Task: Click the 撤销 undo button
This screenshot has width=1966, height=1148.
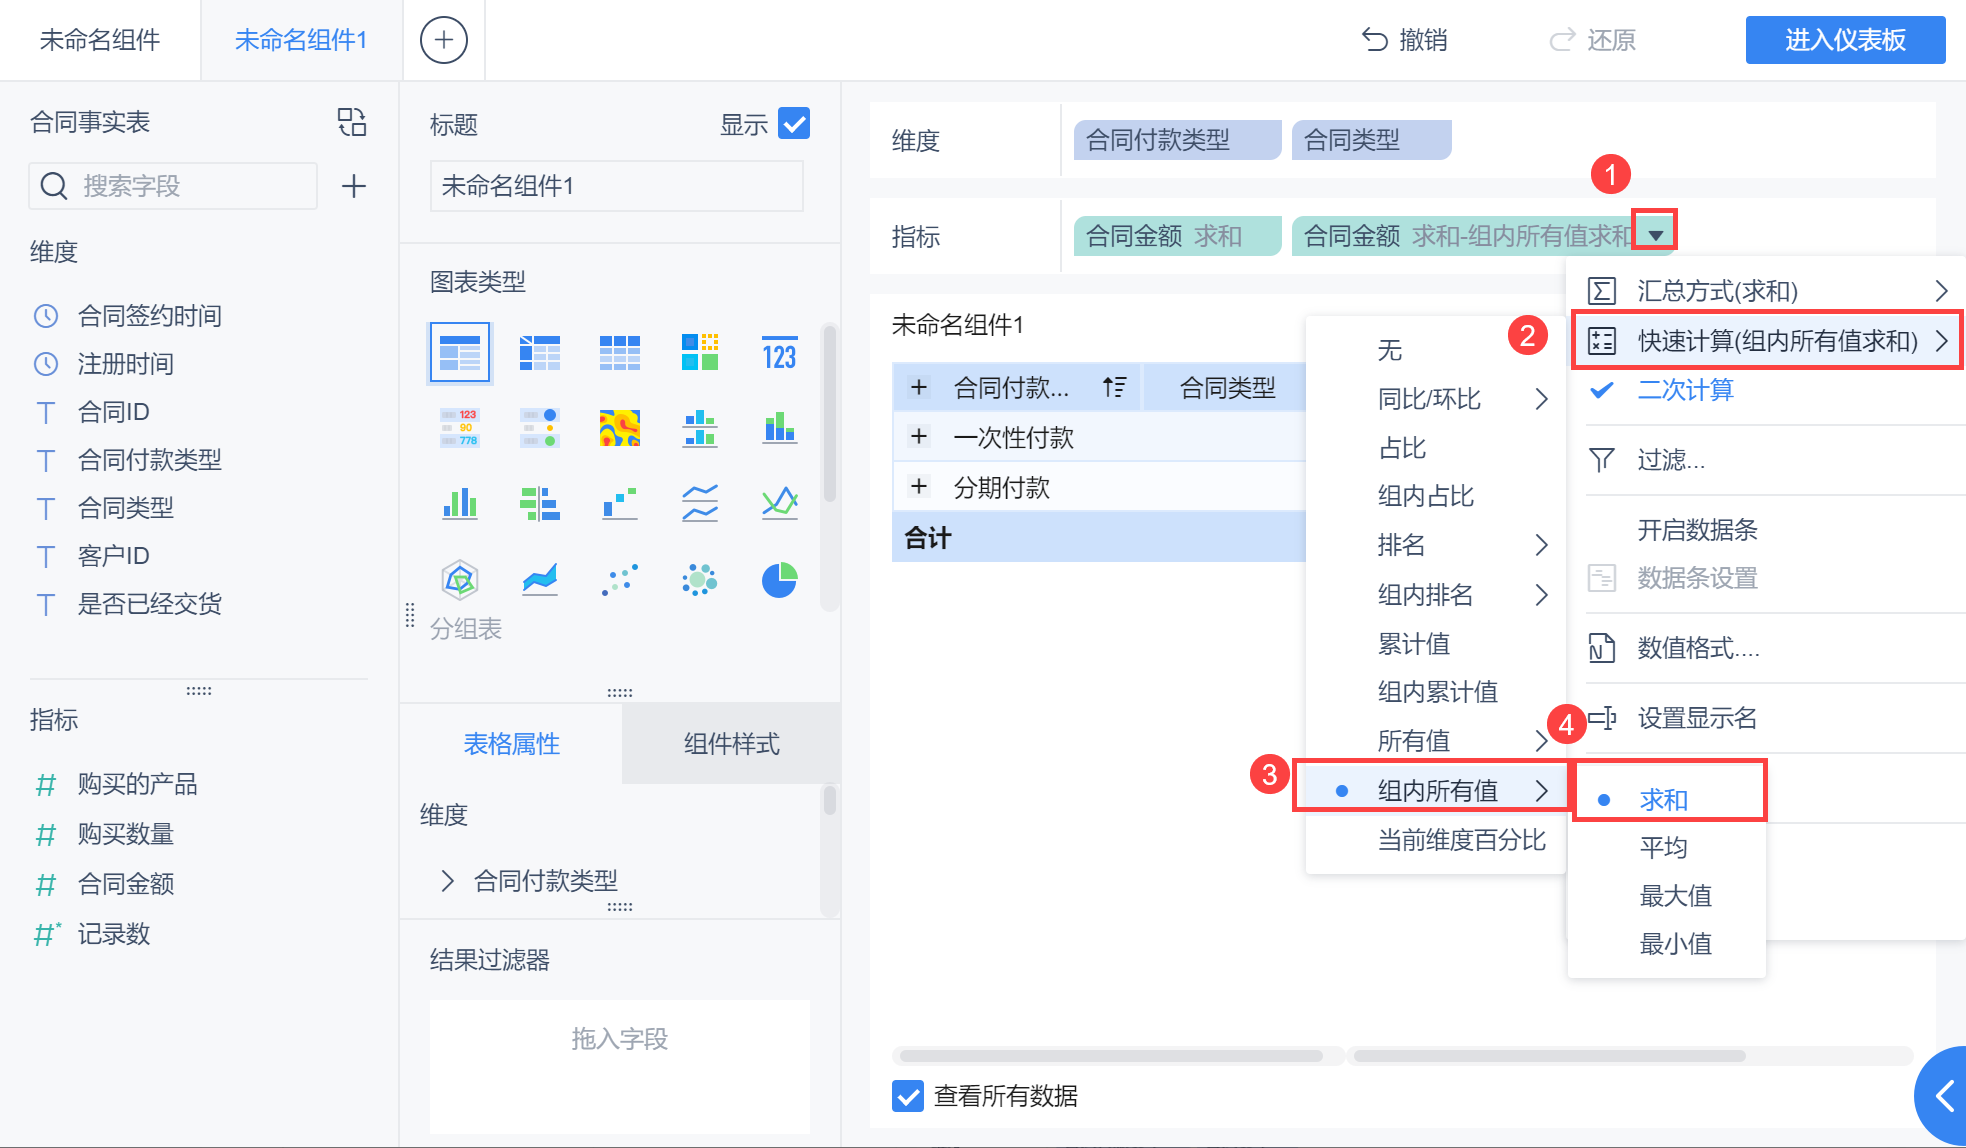Action: coord(1404,40)
